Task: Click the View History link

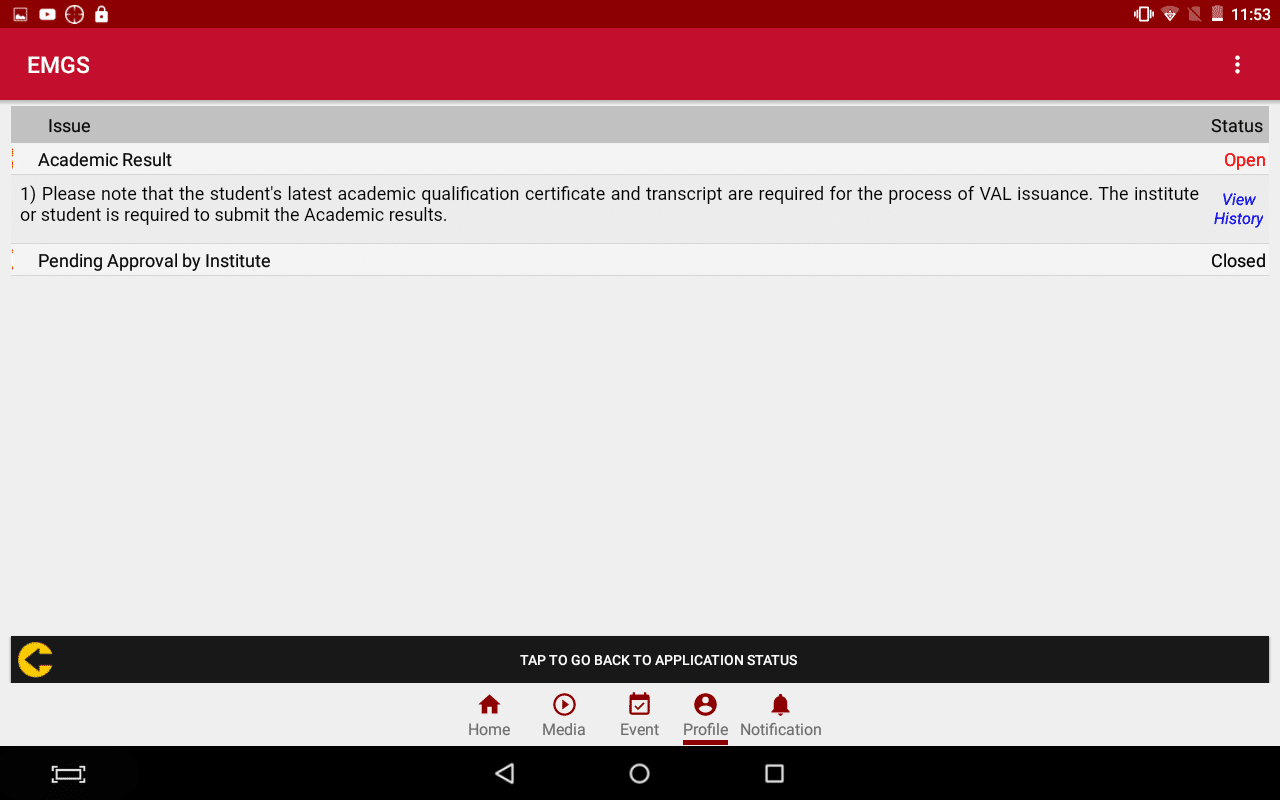Action: click(x=1238, y=209)
